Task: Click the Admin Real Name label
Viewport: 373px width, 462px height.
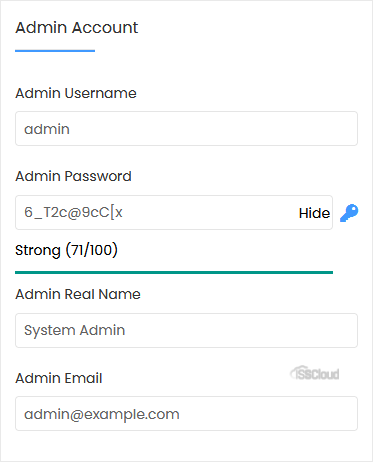Action: point(78,294)
